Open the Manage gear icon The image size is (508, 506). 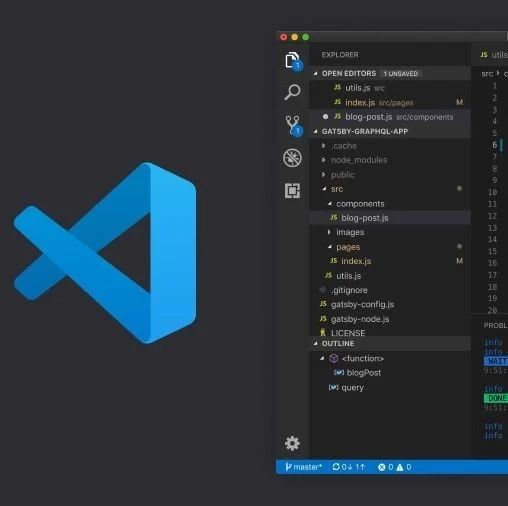tap(292, 443)
